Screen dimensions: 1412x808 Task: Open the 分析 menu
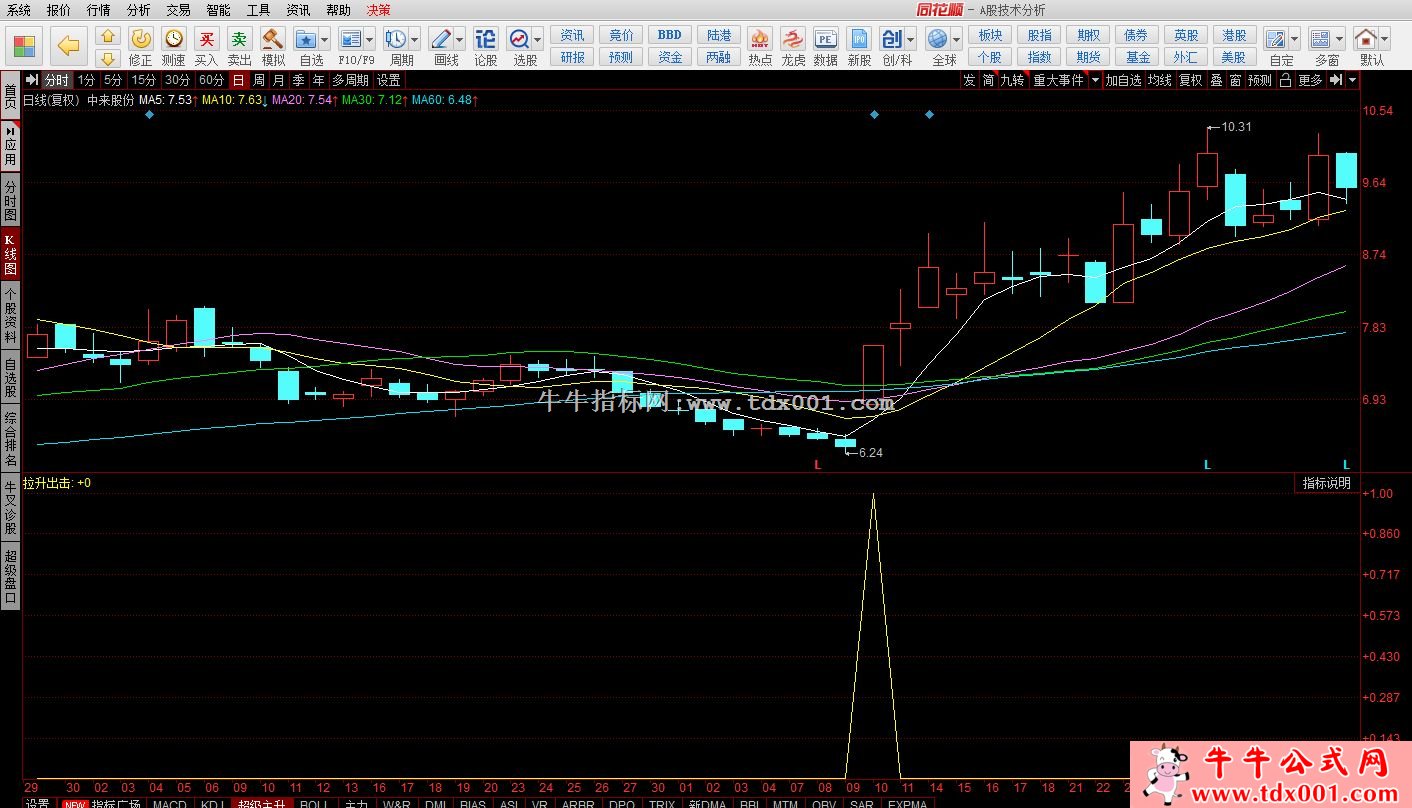(139, 10)
